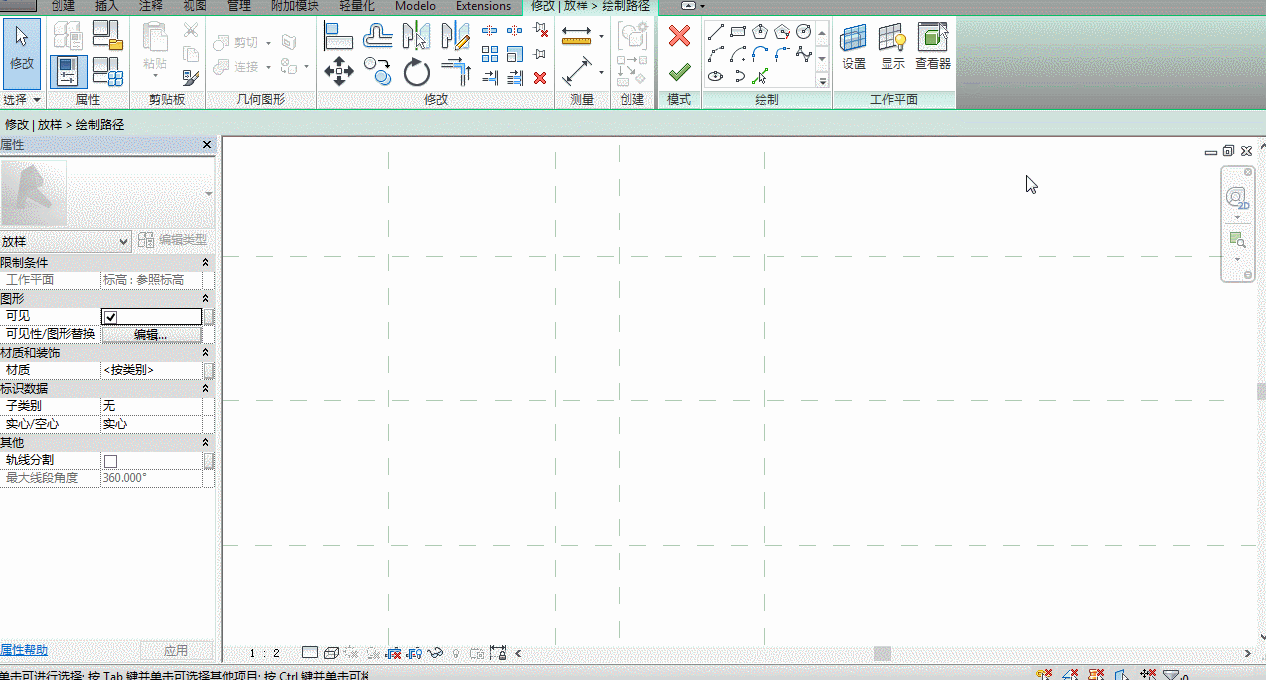Click the 1 : 2 view scale button
Viewport: 1266px width, 680px height.
pyautogui.click(x=265, y=653)
